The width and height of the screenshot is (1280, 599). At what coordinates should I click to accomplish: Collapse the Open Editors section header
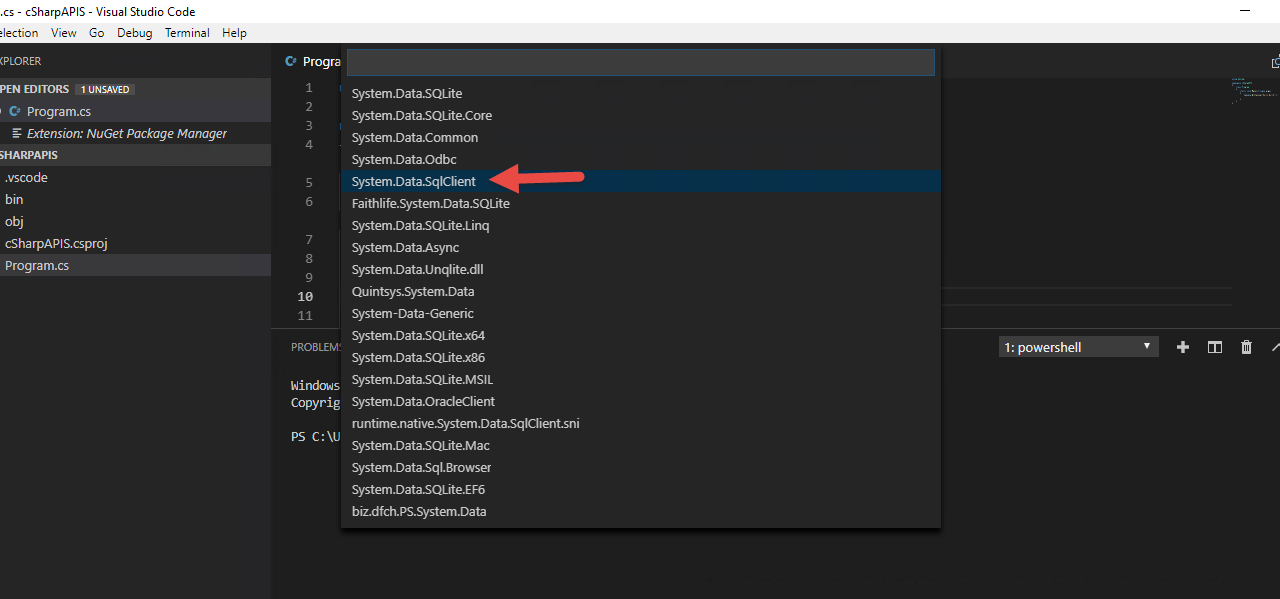[135, 89]
